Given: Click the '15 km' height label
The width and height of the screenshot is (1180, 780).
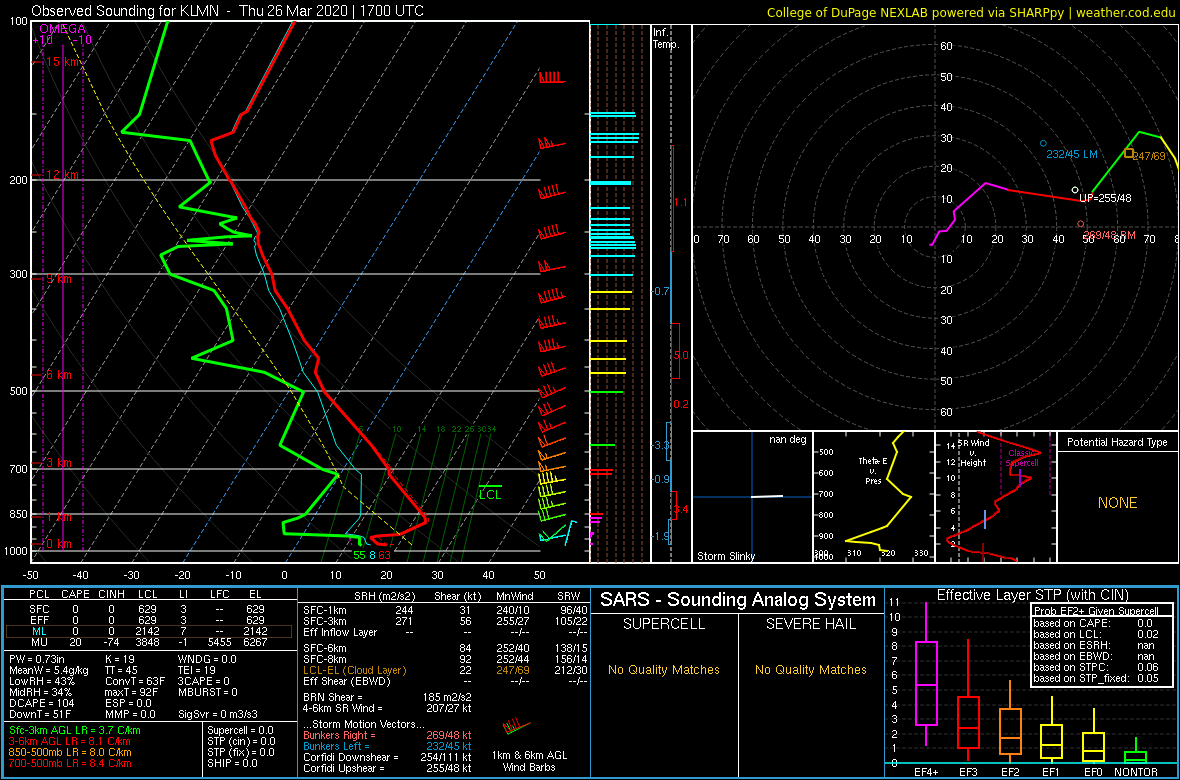Looking at the screenshot, I should pos(62,62).
